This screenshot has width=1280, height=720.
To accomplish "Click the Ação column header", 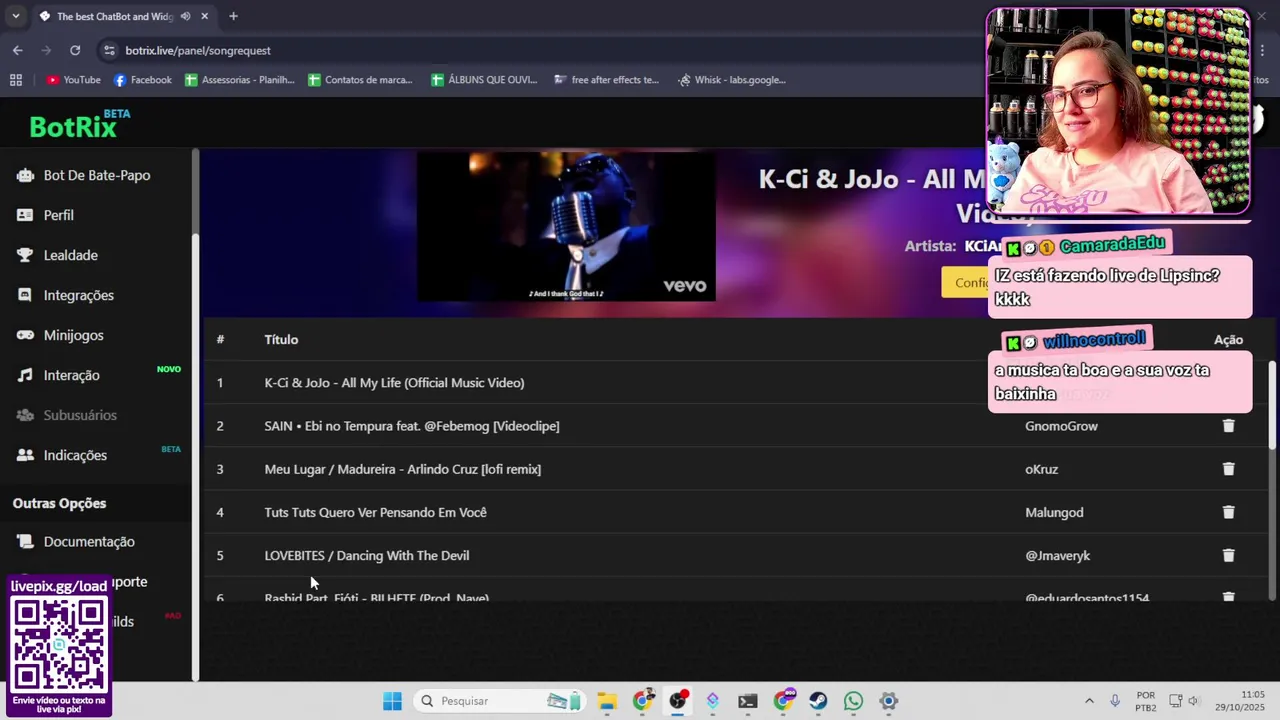I will (x=1228, y=340).
